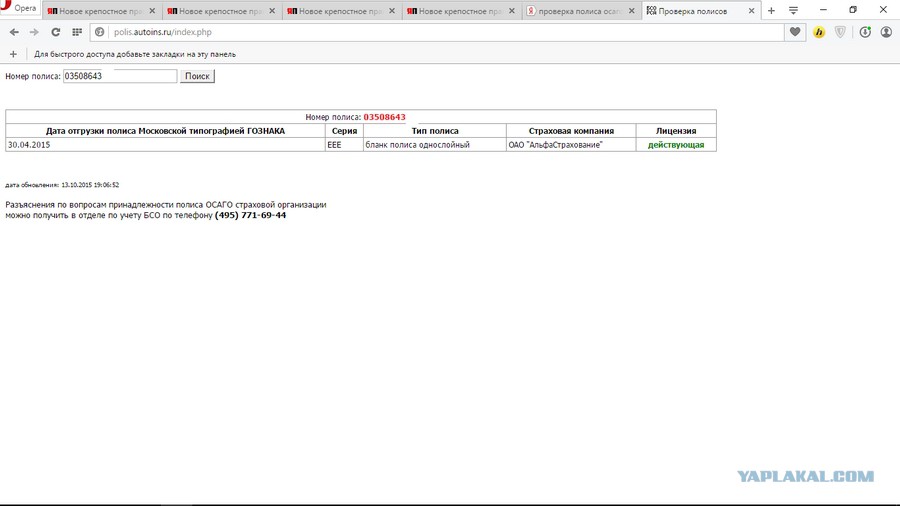This screenshot has width=900, height=506.
Task: Switch to third Новое крепостное tab
Action: [x=341, y=11]
